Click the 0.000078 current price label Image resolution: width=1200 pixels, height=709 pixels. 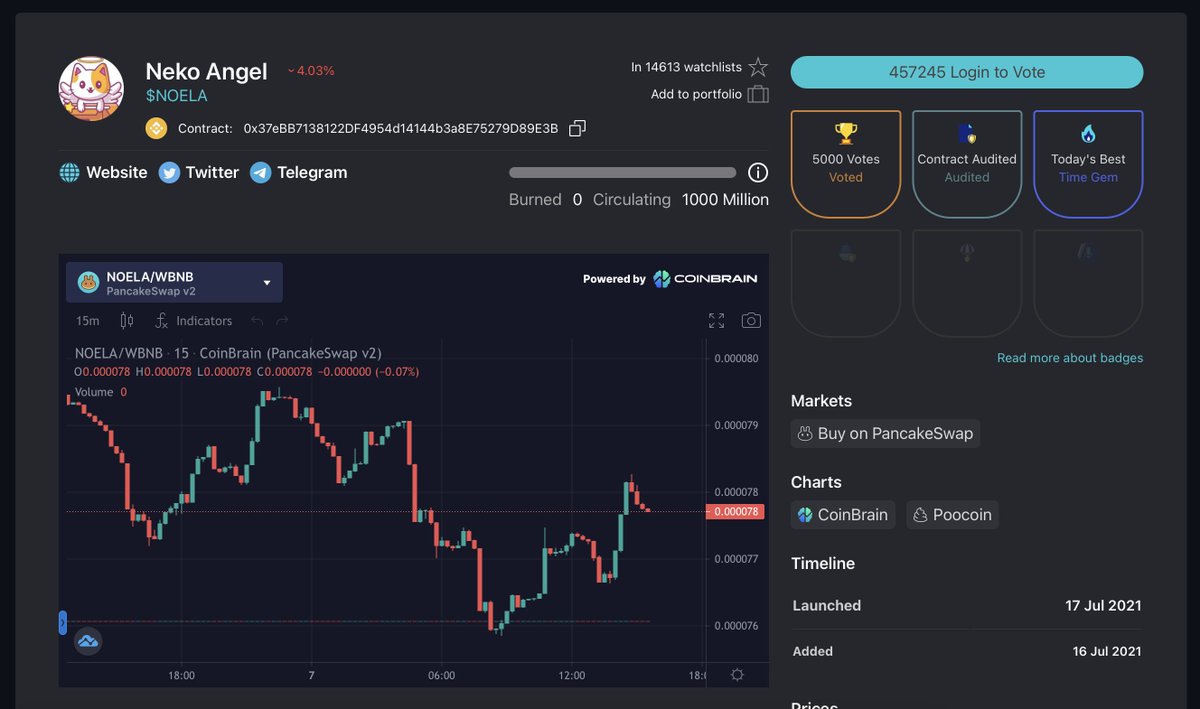[735, 511]
